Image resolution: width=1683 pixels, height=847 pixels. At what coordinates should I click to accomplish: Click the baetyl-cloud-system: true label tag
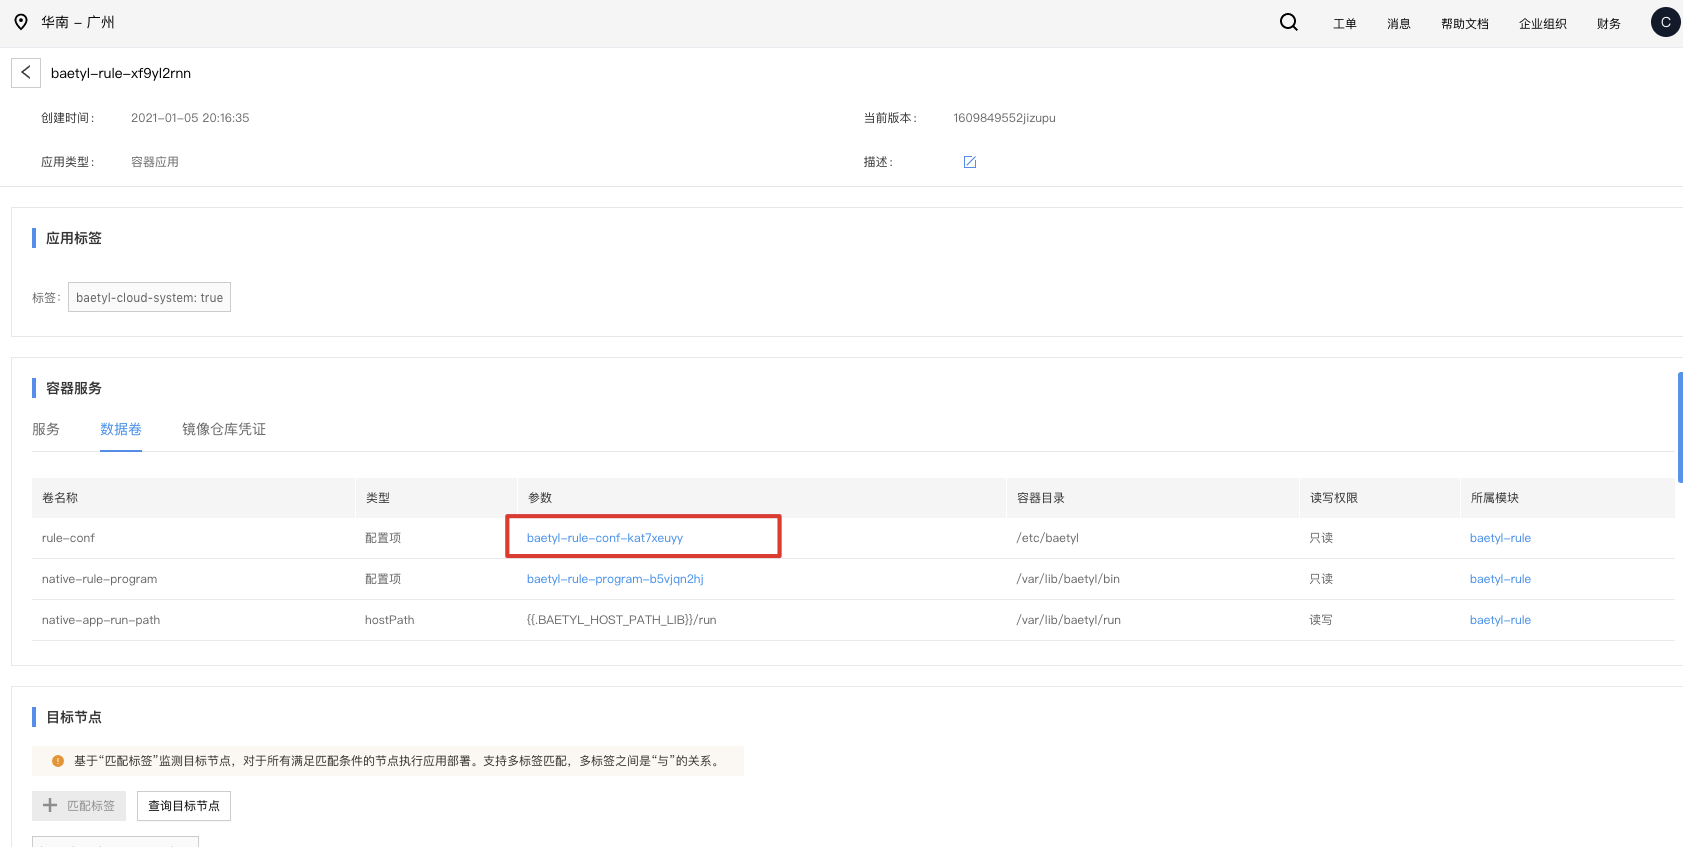pyautogui.click(x=149, y=297)
